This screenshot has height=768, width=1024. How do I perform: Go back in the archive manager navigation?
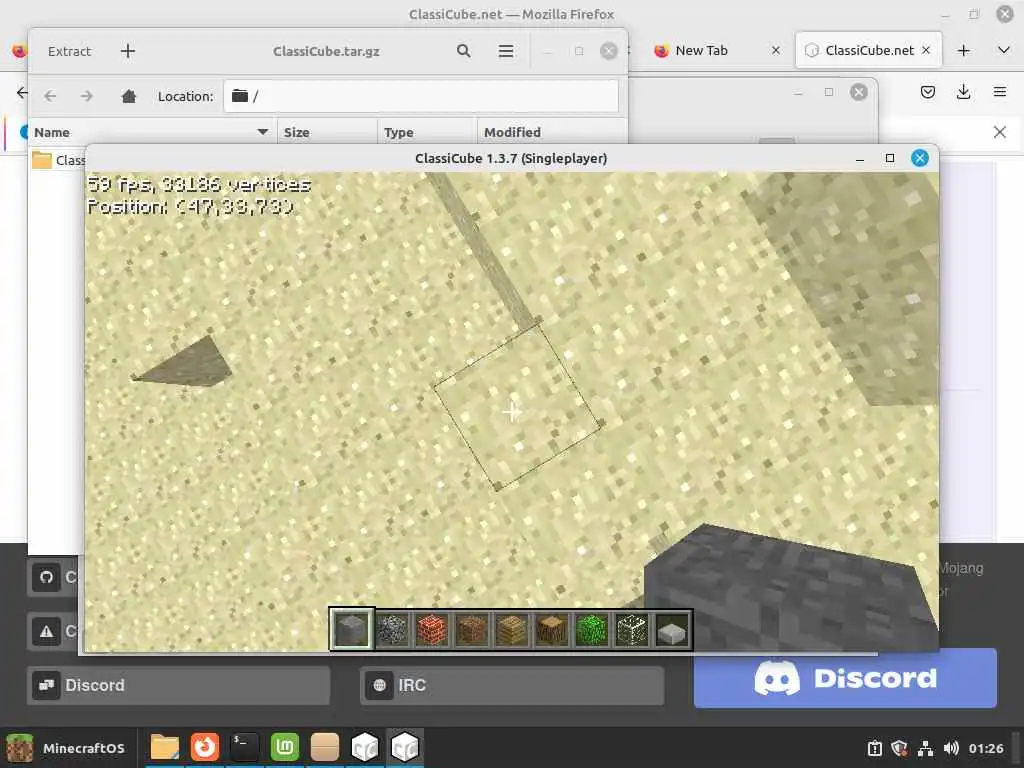(50, 96)
